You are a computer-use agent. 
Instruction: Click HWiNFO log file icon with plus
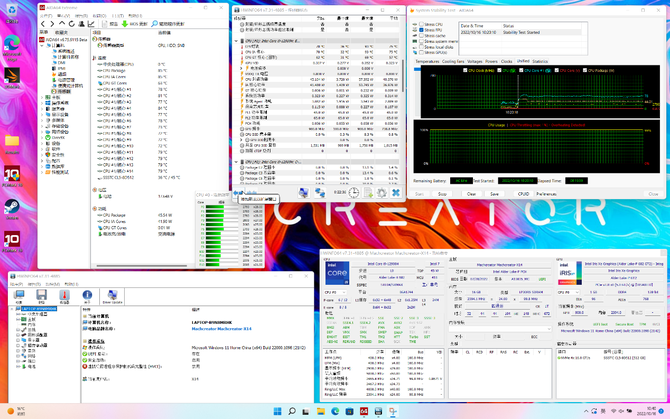(368, 193)
